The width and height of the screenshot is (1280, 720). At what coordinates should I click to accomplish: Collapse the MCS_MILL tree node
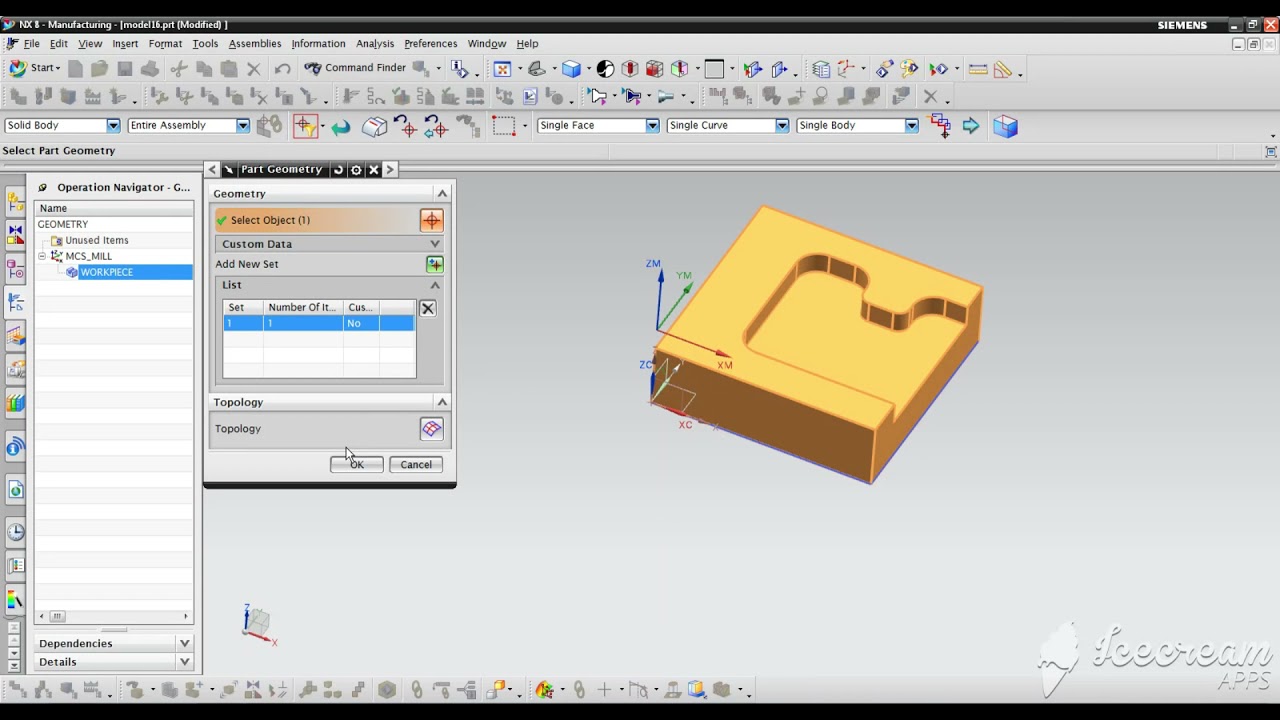(43, 256)
